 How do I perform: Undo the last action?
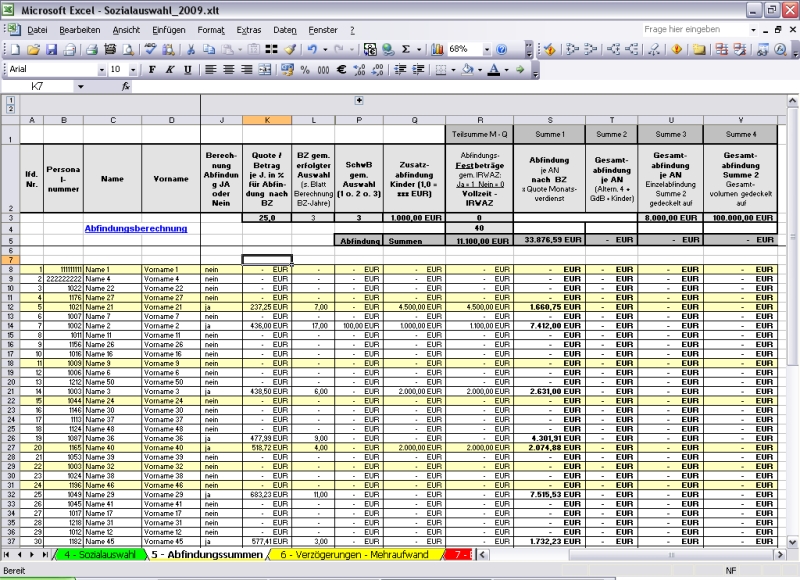click(x=312, y=49)
